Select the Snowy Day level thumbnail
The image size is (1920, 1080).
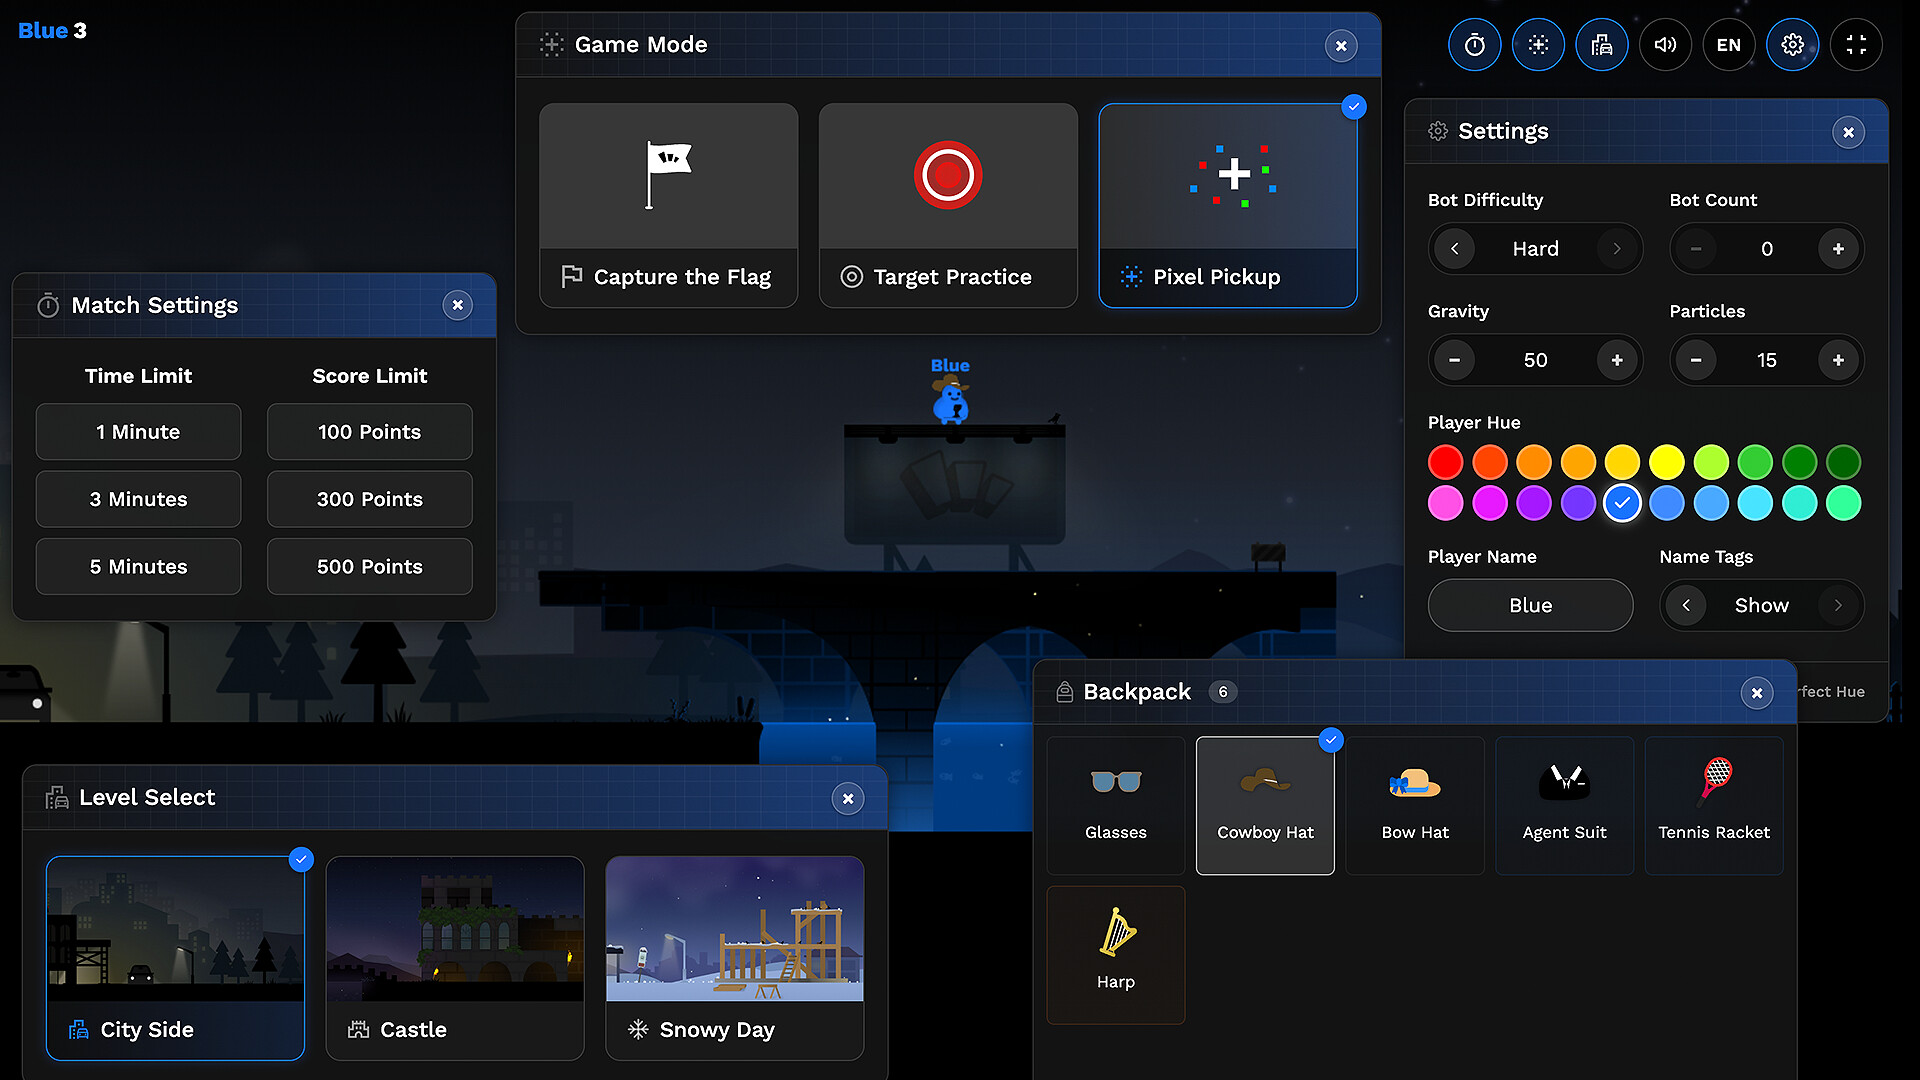pos(734,929)
